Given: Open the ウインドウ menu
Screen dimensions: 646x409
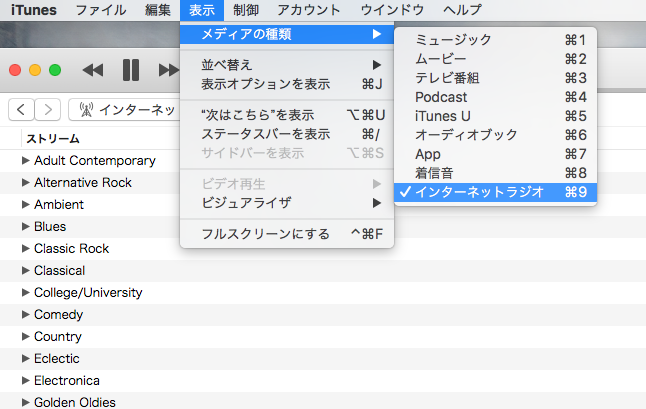Looking at the screenshot, I should click(392, 10).
